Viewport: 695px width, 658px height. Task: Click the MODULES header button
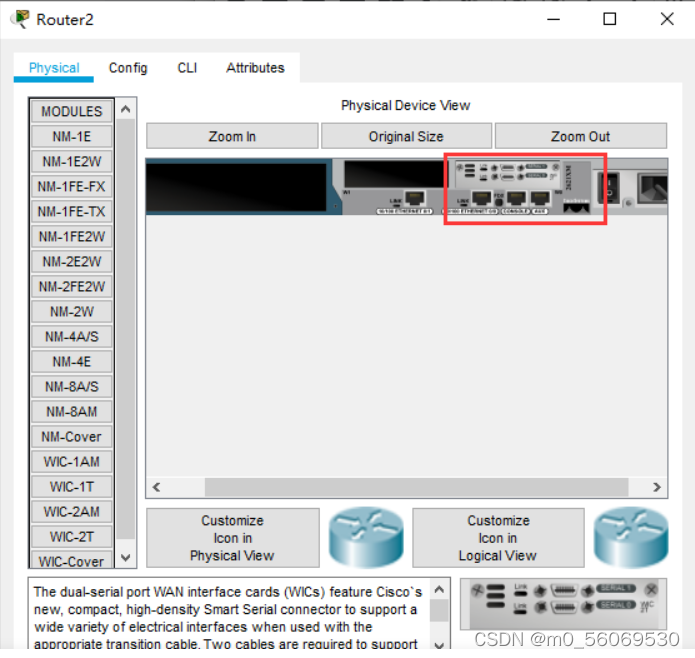coord(72,111)
